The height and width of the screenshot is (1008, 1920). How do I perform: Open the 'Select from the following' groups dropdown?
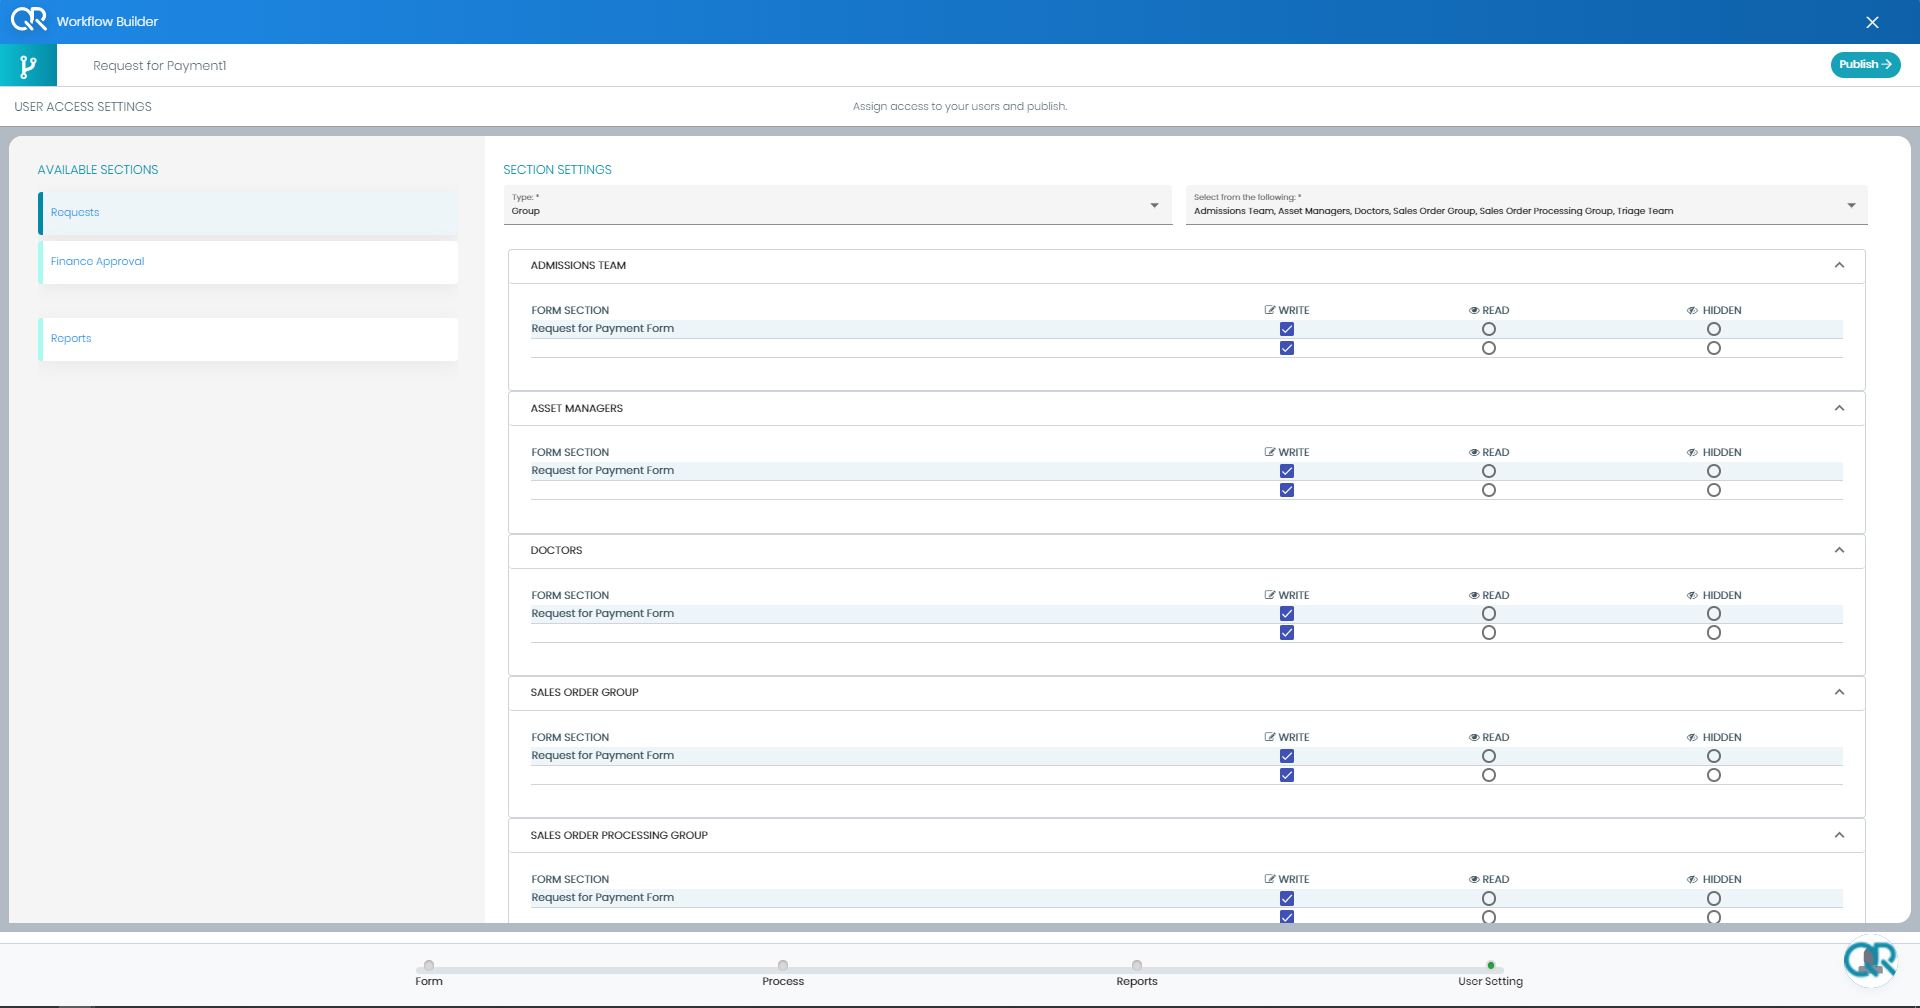[x=1526, y=205]
